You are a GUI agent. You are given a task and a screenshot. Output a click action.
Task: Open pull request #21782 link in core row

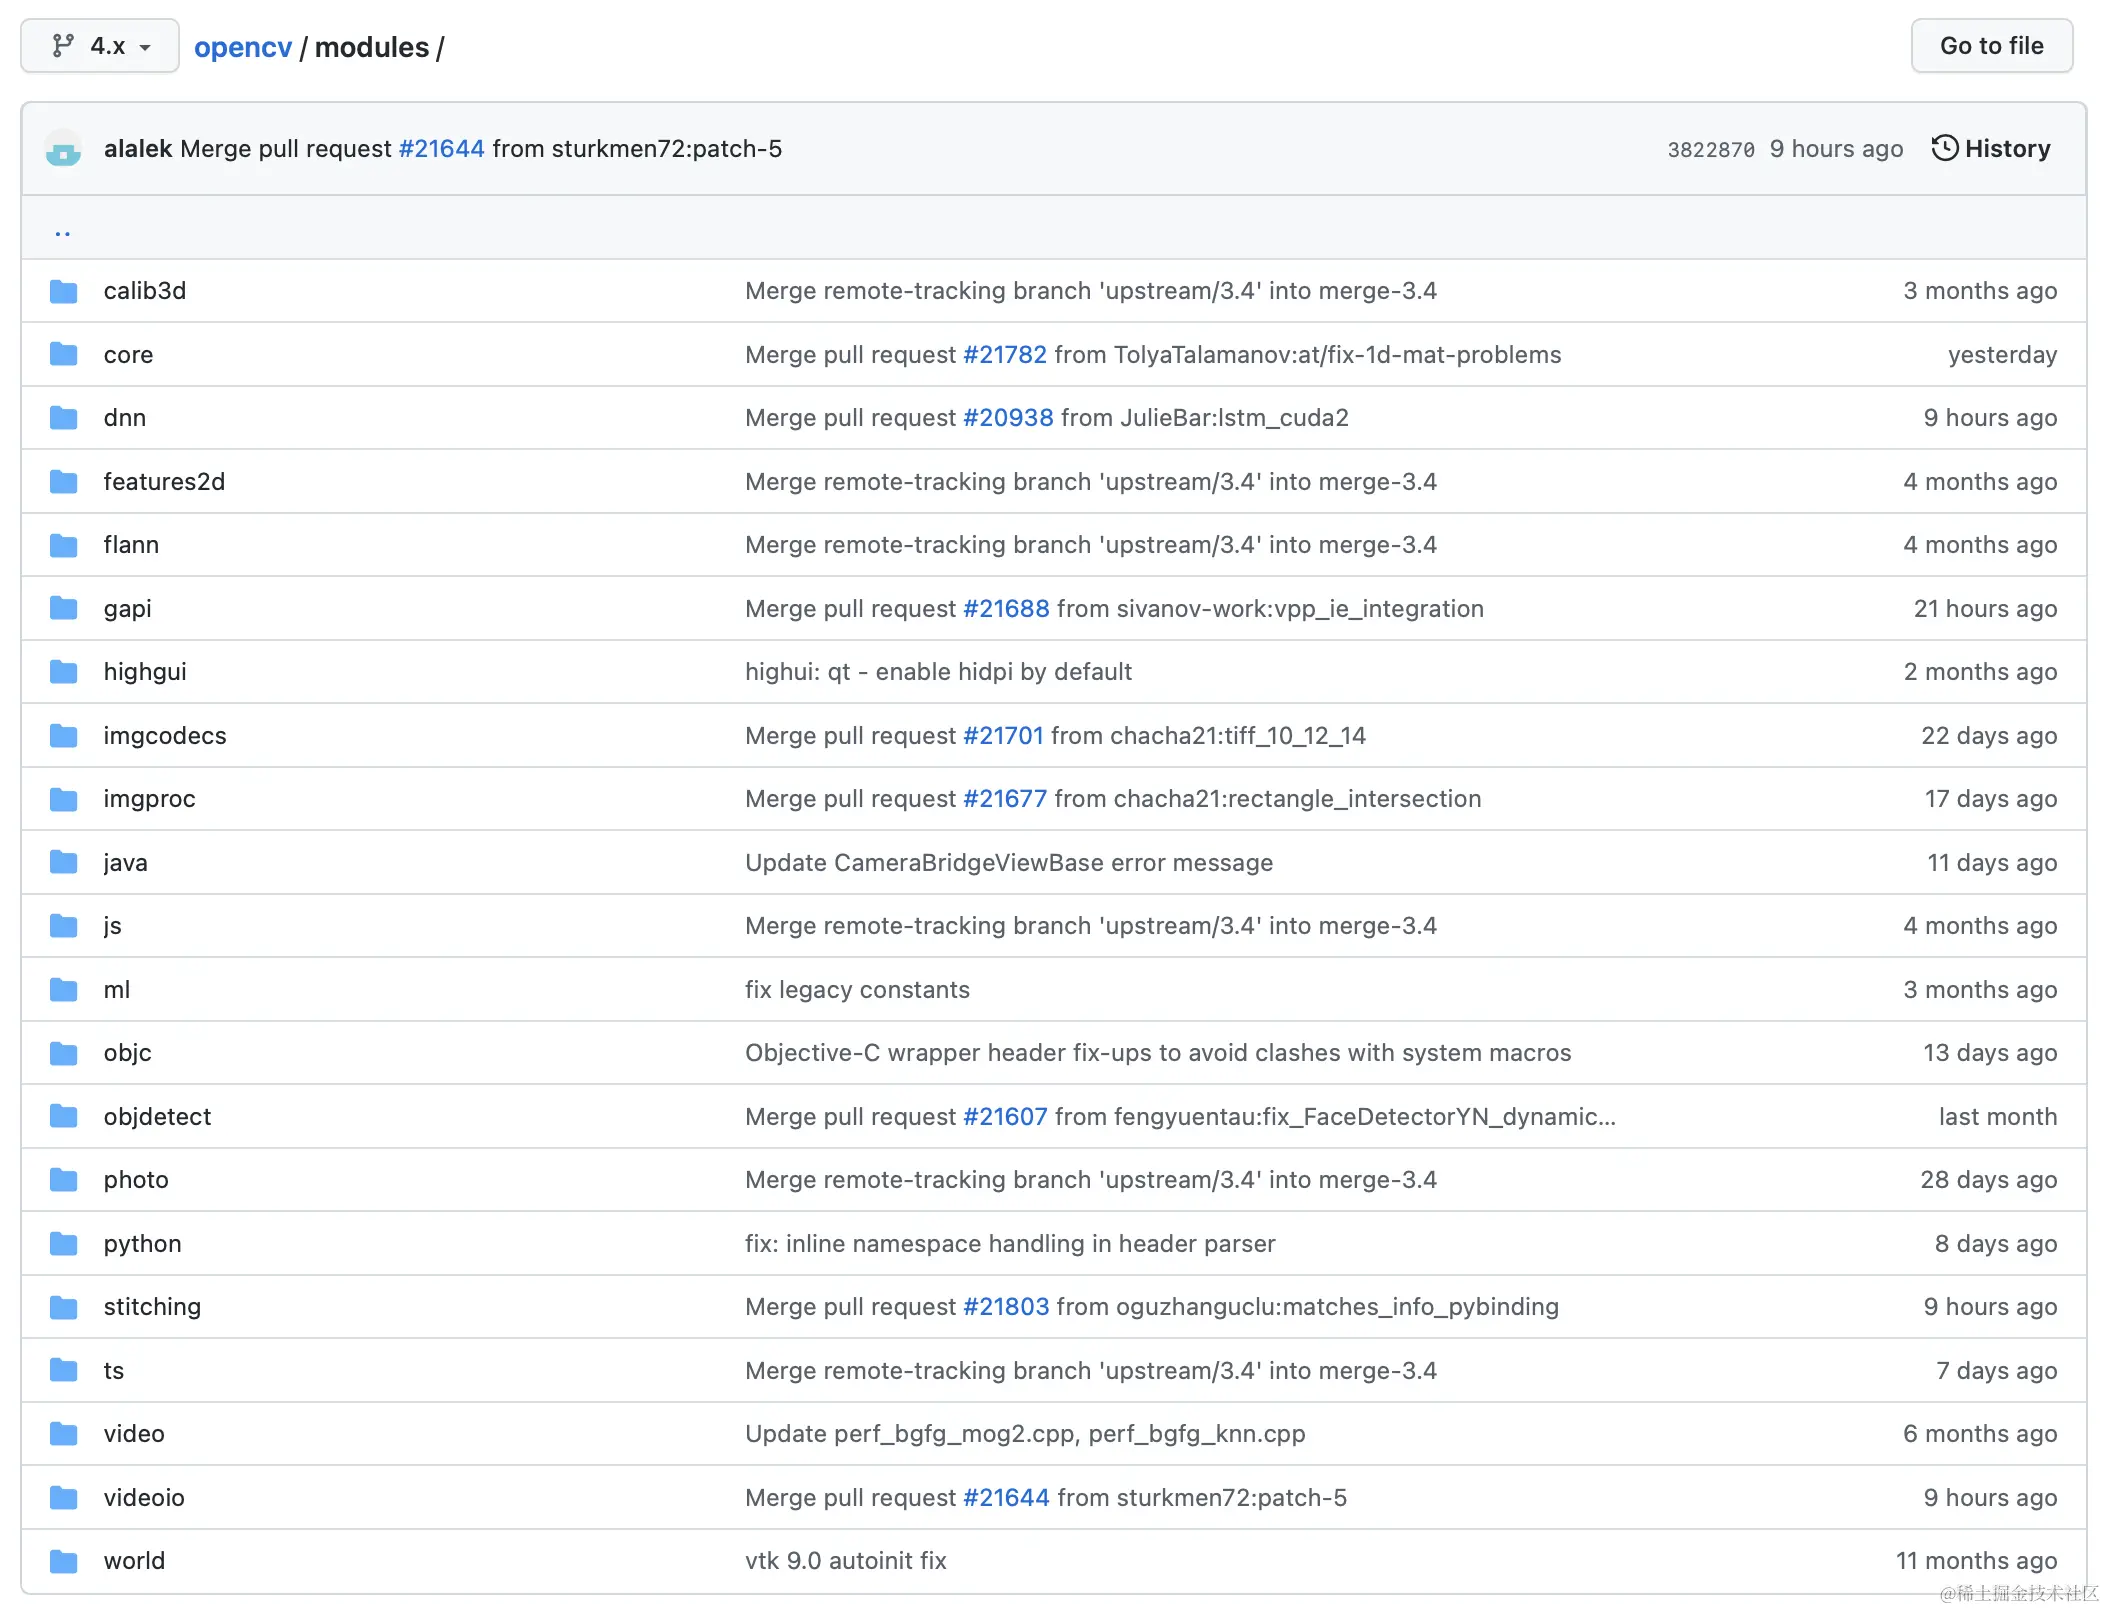click(x=1004, y=355)
